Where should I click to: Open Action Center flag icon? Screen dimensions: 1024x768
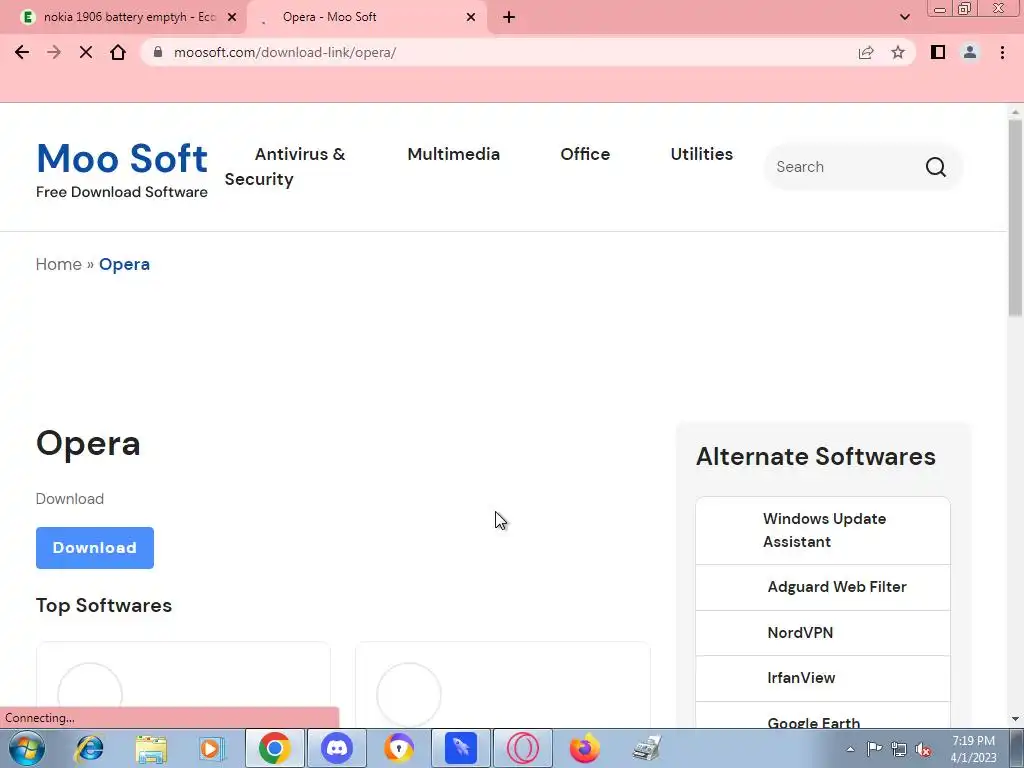(x=874, y=749)
